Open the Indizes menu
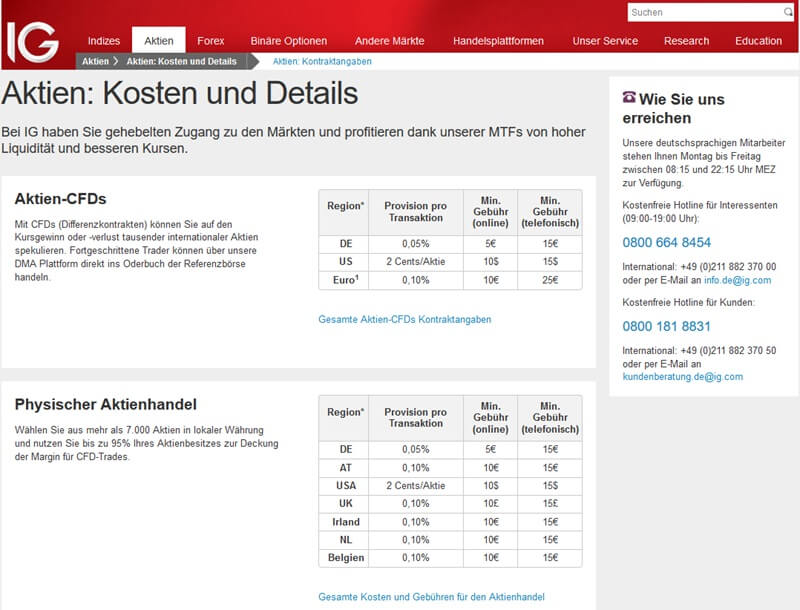This screenshot has width=800, height=610. coord(104,41)
